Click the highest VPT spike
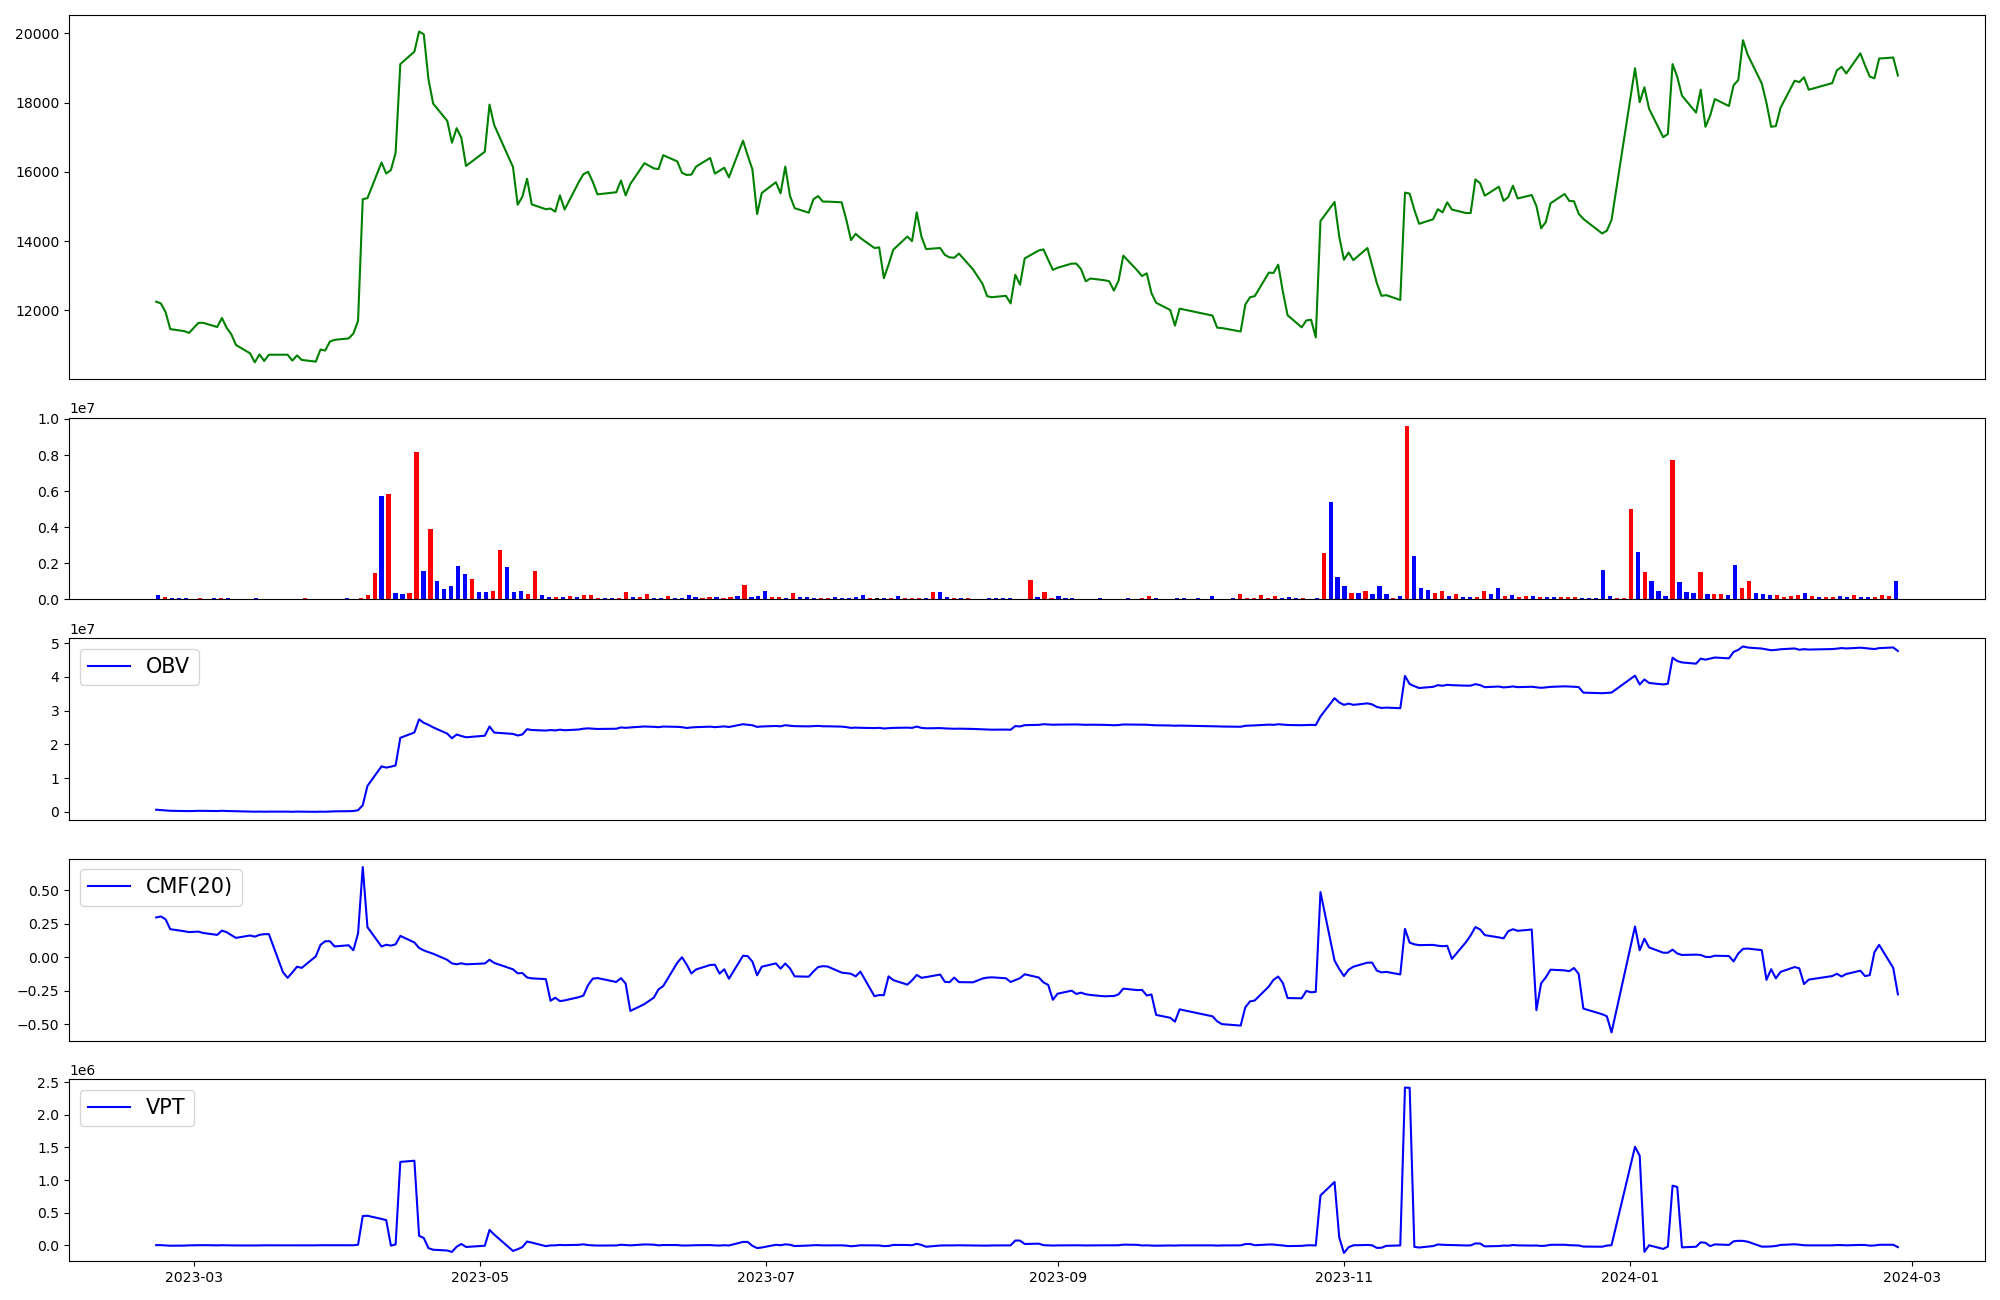This screenshot has width=2000, height=1300. (x=1407, y=1088)
